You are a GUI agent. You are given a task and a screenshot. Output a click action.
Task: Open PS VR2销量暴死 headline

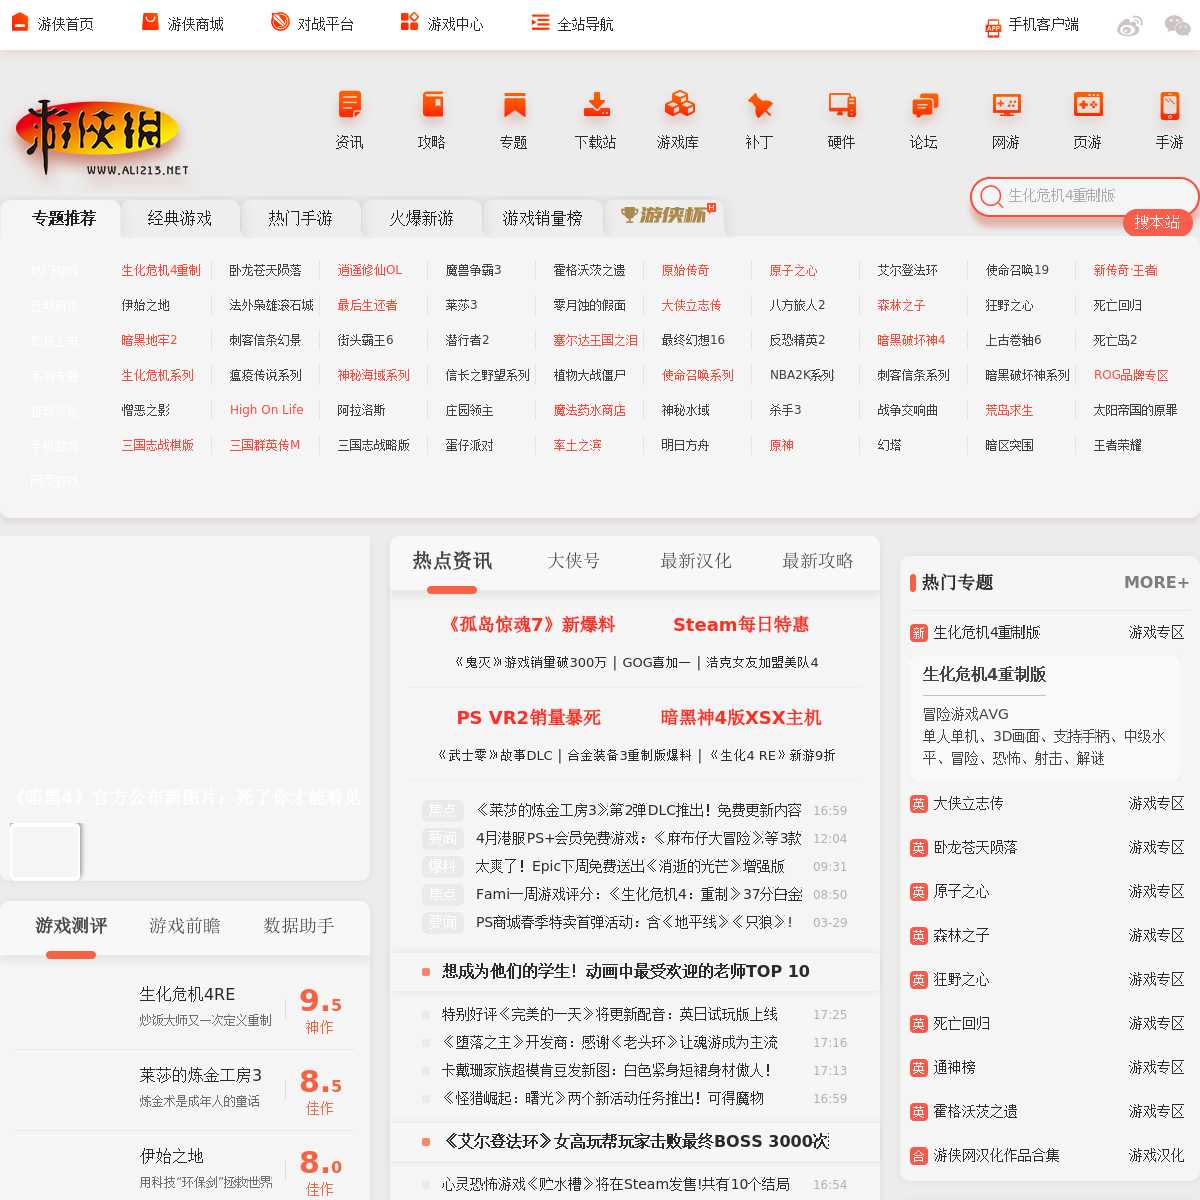pyautogui.click(x=528, y=718)
